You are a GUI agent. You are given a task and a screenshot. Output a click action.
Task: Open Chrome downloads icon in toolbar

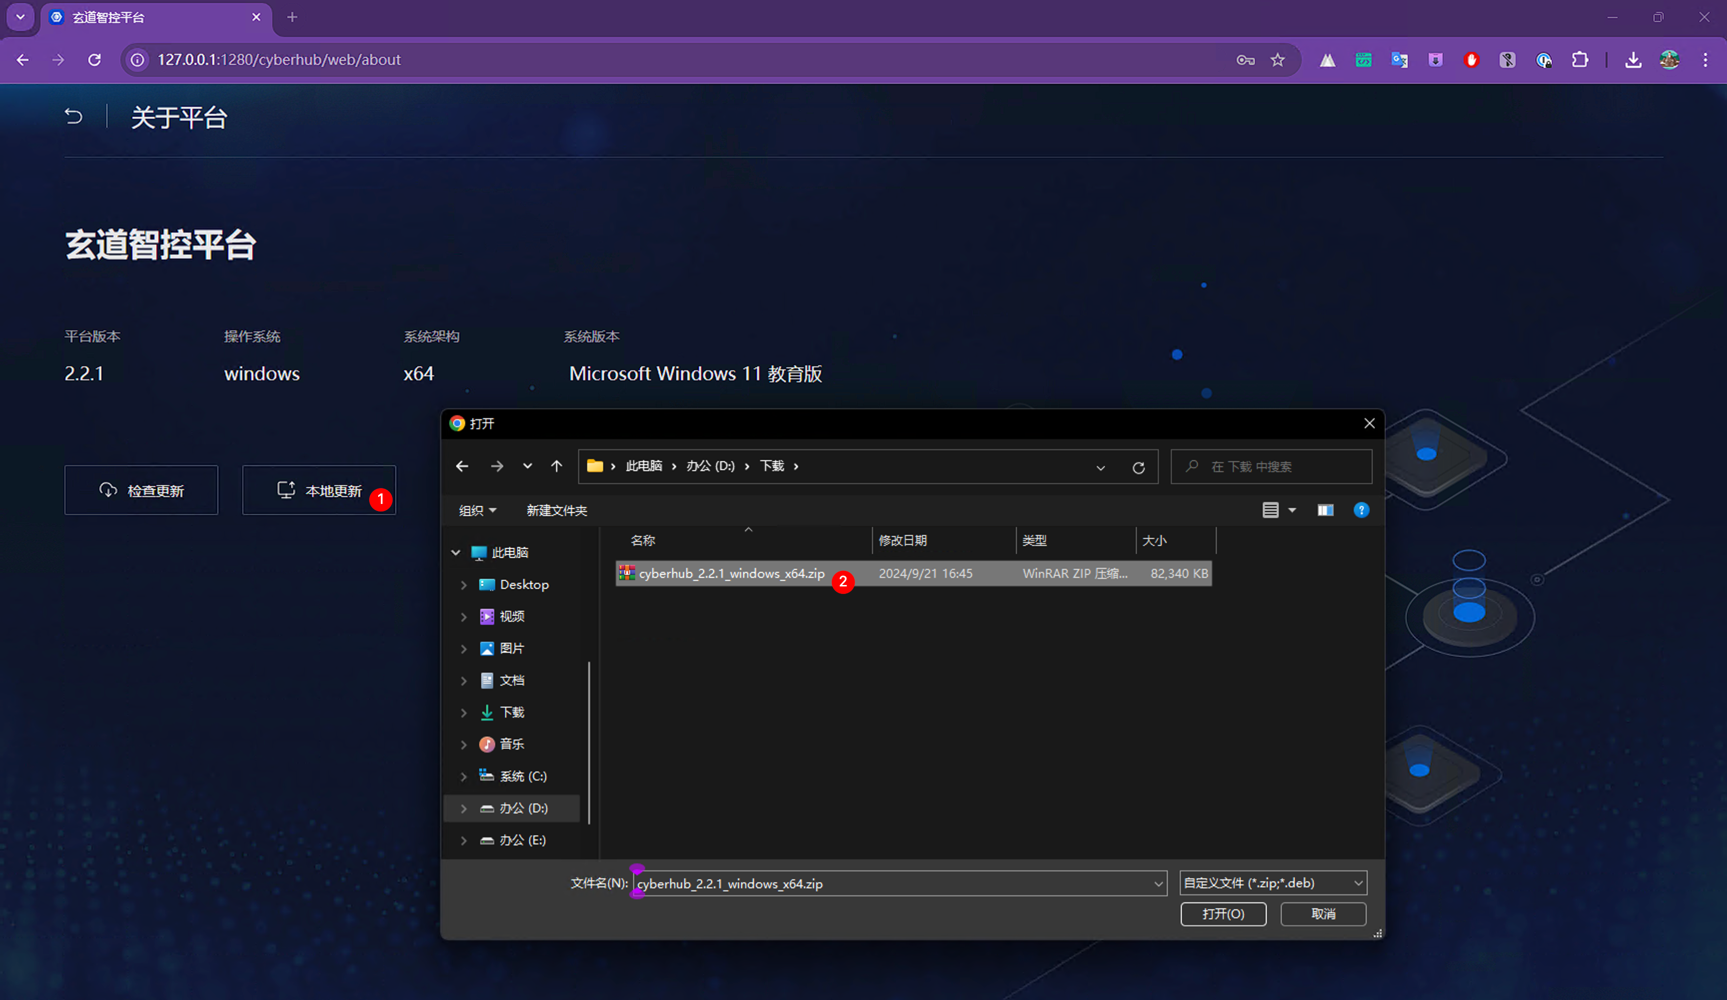point(1633,60)
